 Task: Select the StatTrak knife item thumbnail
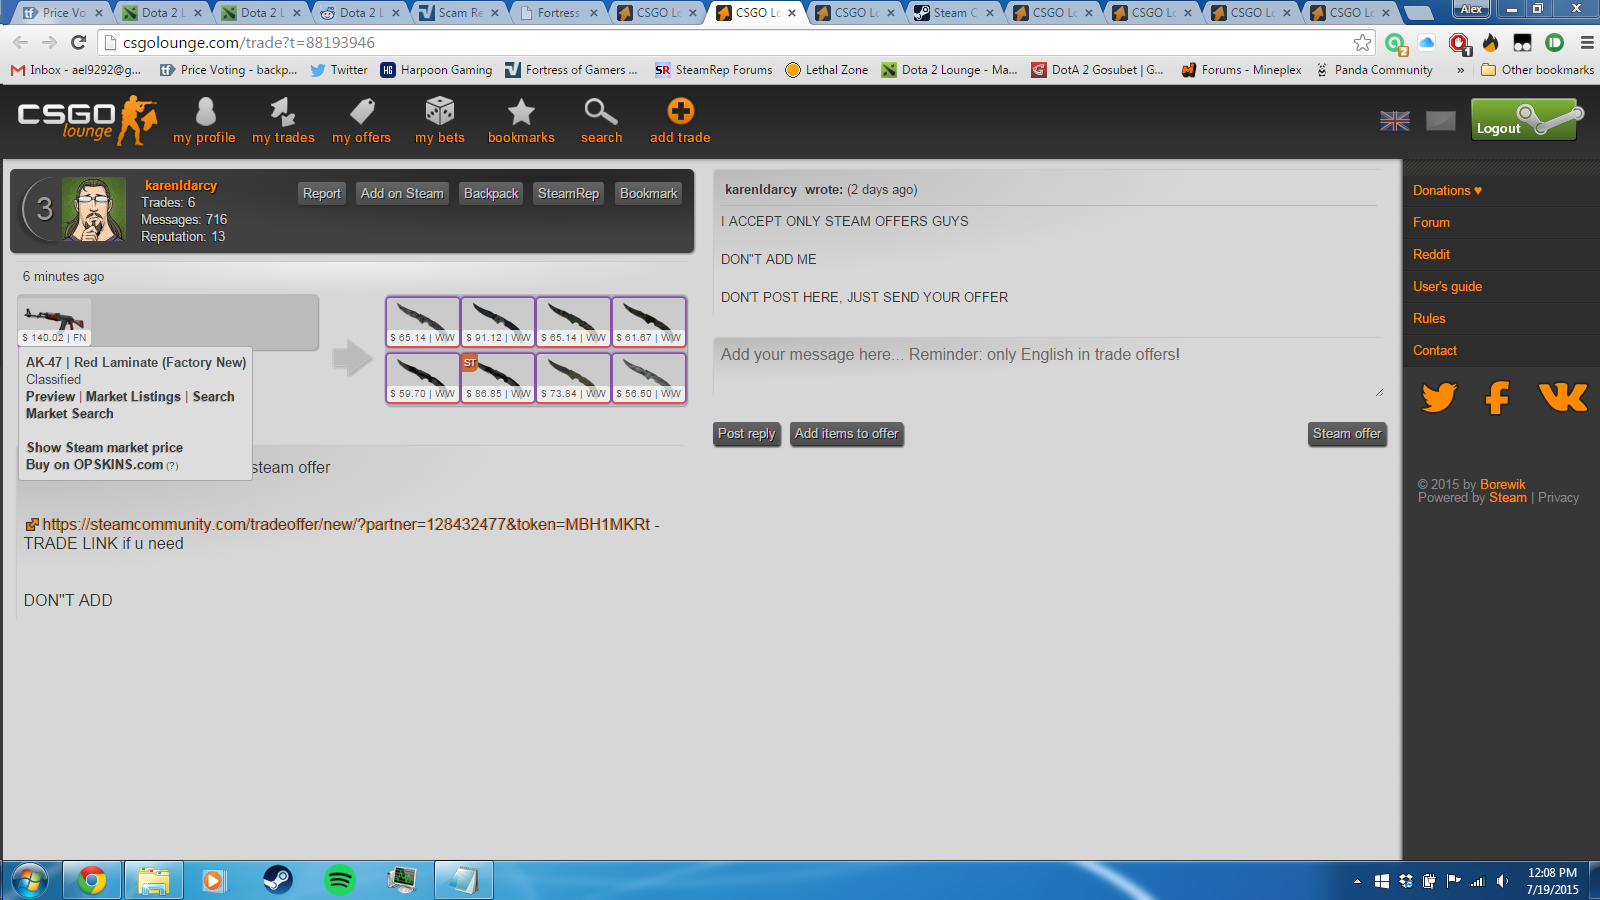pos(498,377)
